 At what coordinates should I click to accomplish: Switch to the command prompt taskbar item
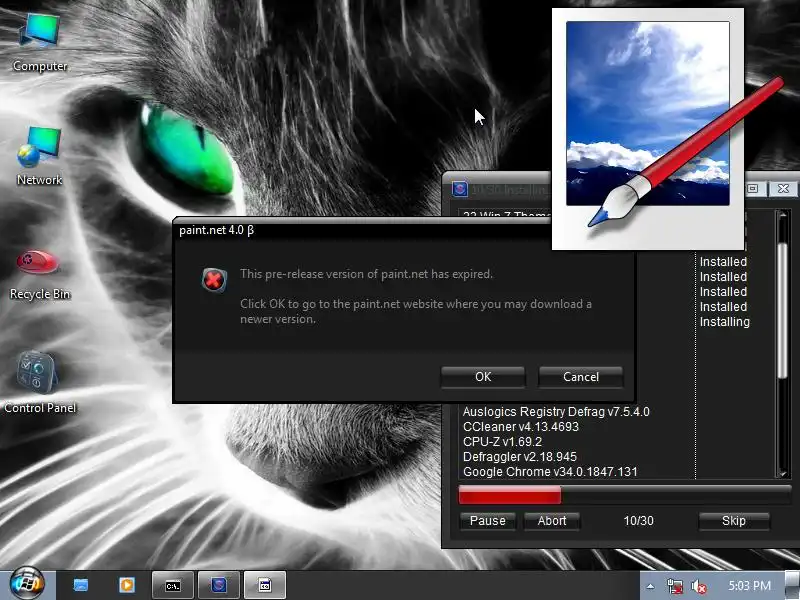click(173, 585)
